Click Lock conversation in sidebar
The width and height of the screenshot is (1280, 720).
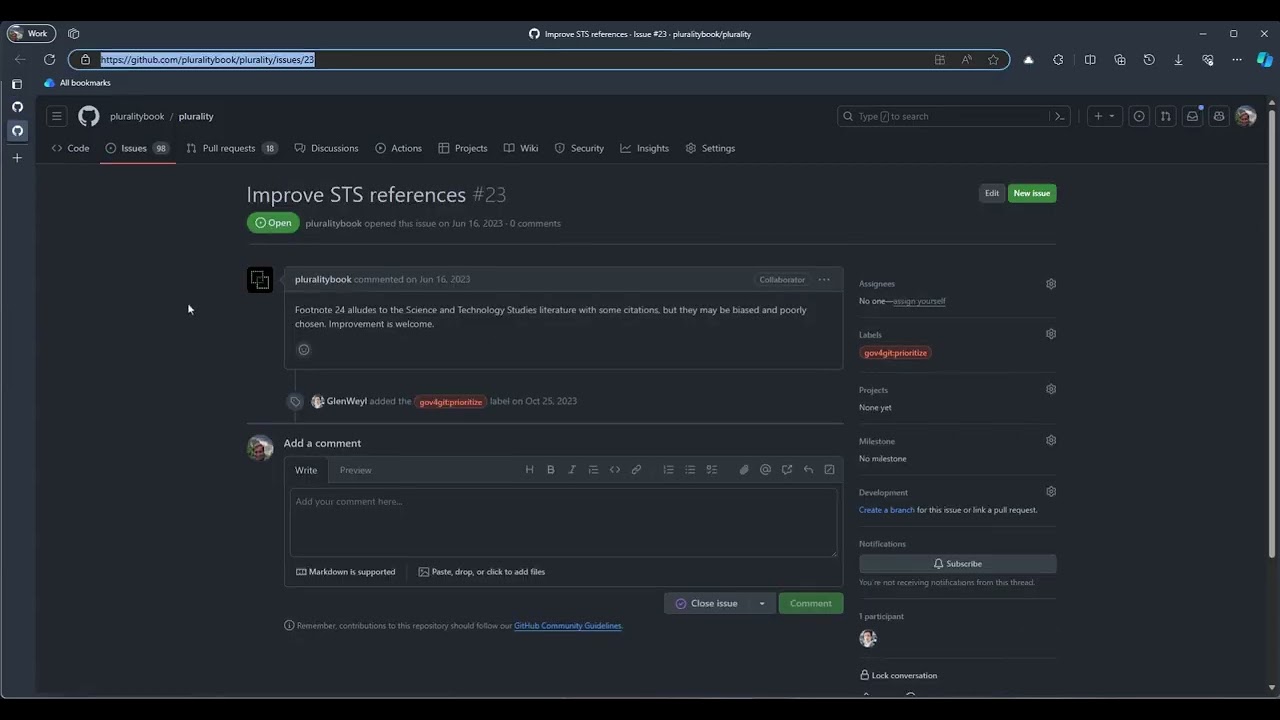tap(898, 675)
